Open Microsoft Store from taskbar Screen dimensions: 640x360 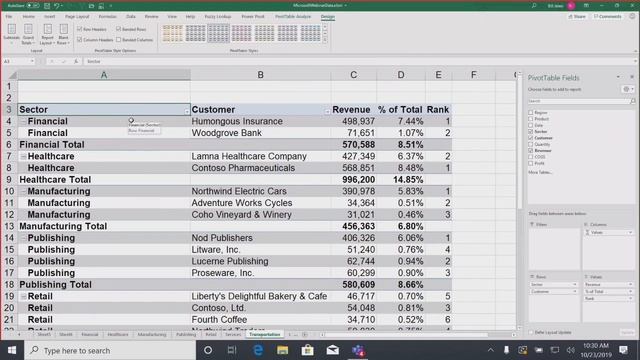307,350
